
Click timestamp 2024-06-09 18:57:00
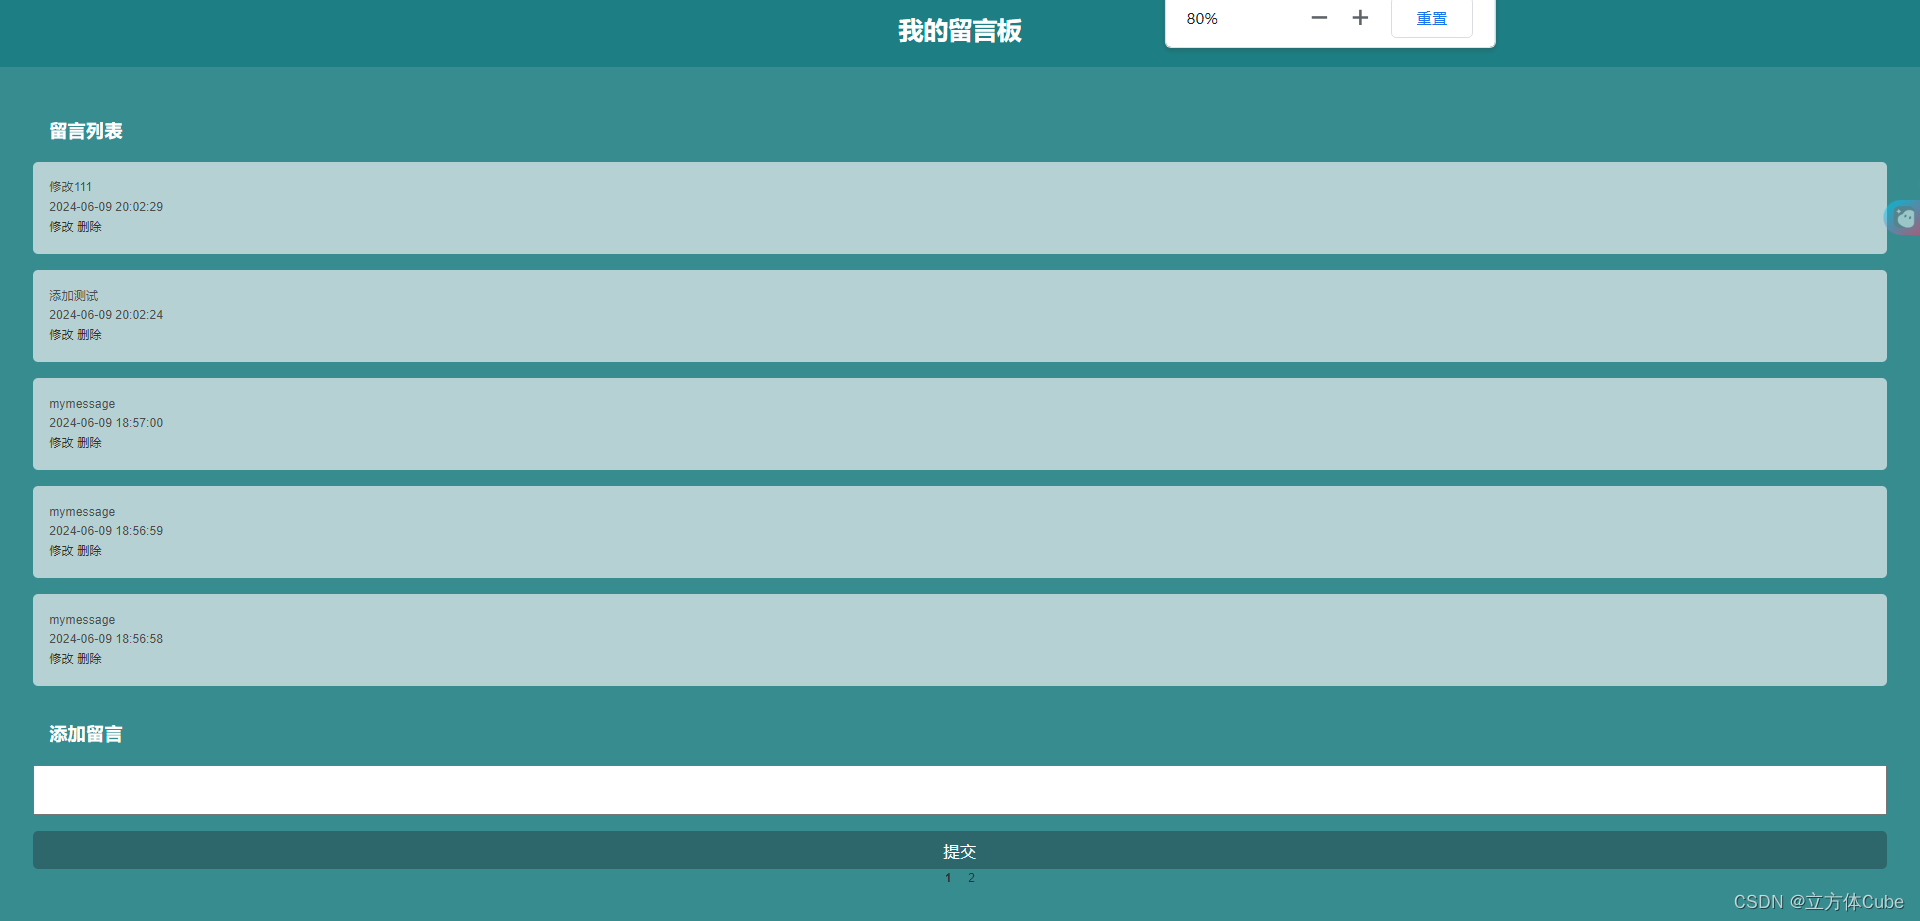pos(106,423)
